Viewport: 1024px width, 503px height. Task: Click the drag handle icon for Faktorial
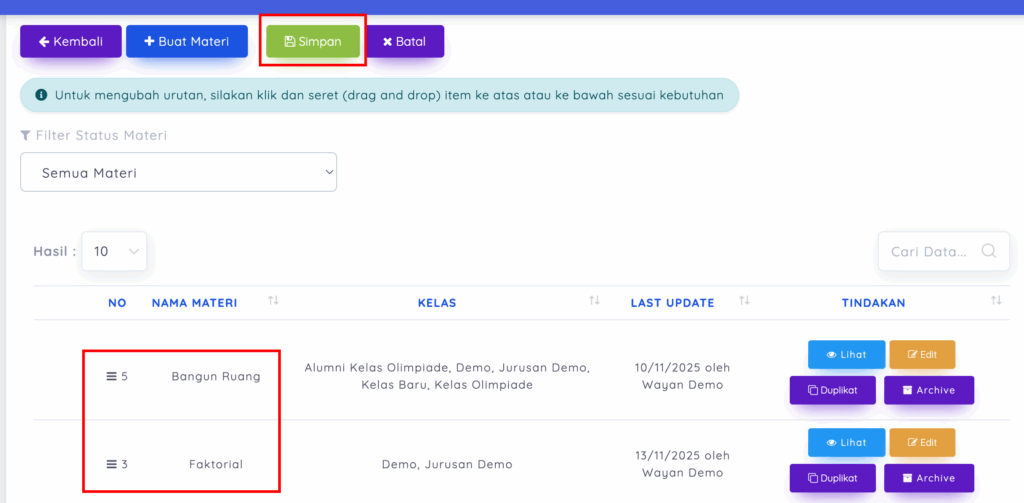coord(112,464)
